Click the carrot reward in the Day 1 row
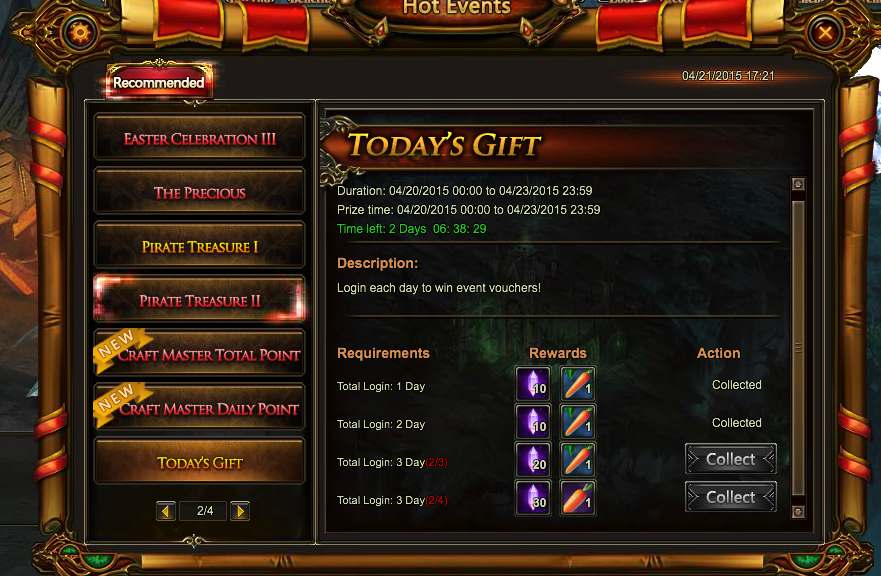The image size is (881, 576). coord(578,384)
